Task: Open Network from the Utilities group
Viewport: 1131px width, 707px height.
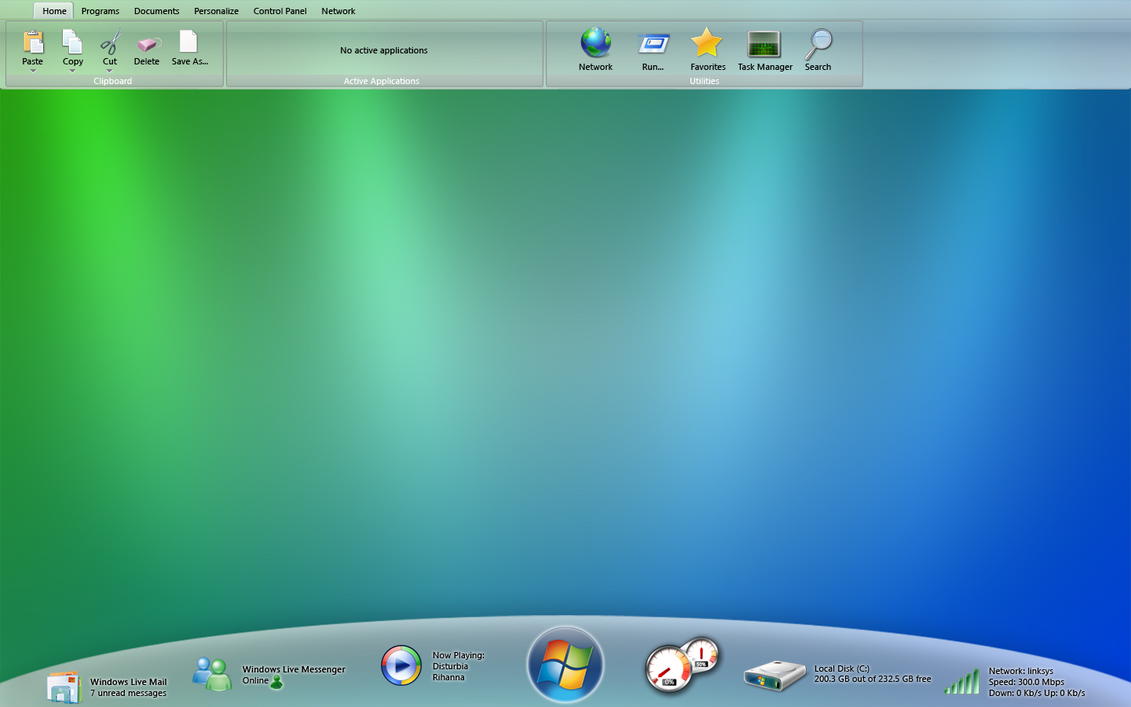Action: pyautogui.click(x=595, y=45)
